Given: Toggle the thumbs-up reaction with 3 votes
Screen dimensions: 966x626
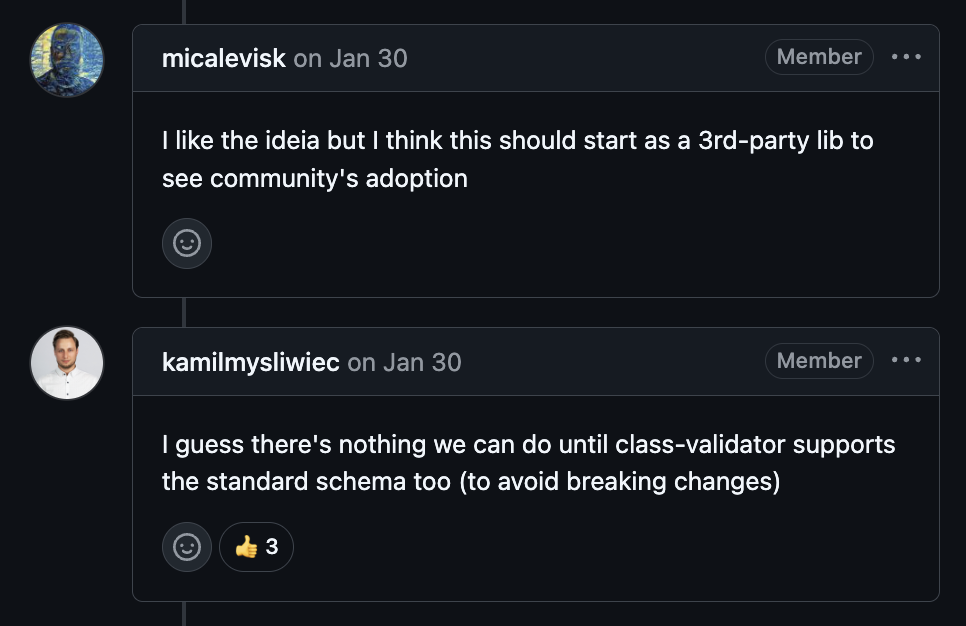Looking at the screenshot, I should click(256, 547).
